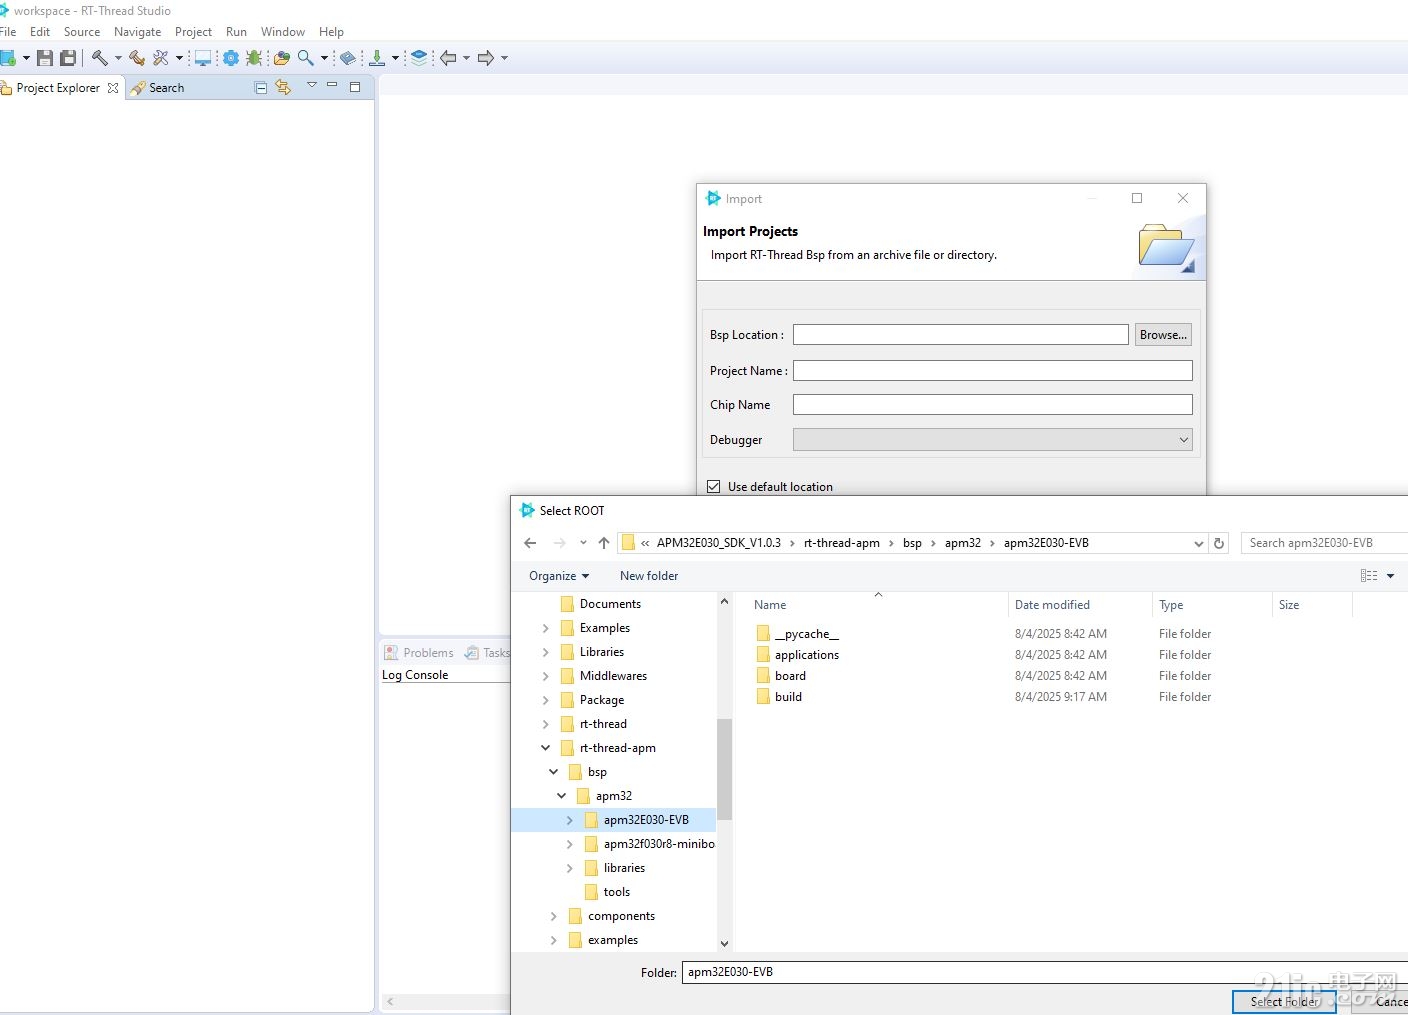1408x1015 pixels.
Task: Toggle the Use default location checkbox
Action: (x=714, y=487)
